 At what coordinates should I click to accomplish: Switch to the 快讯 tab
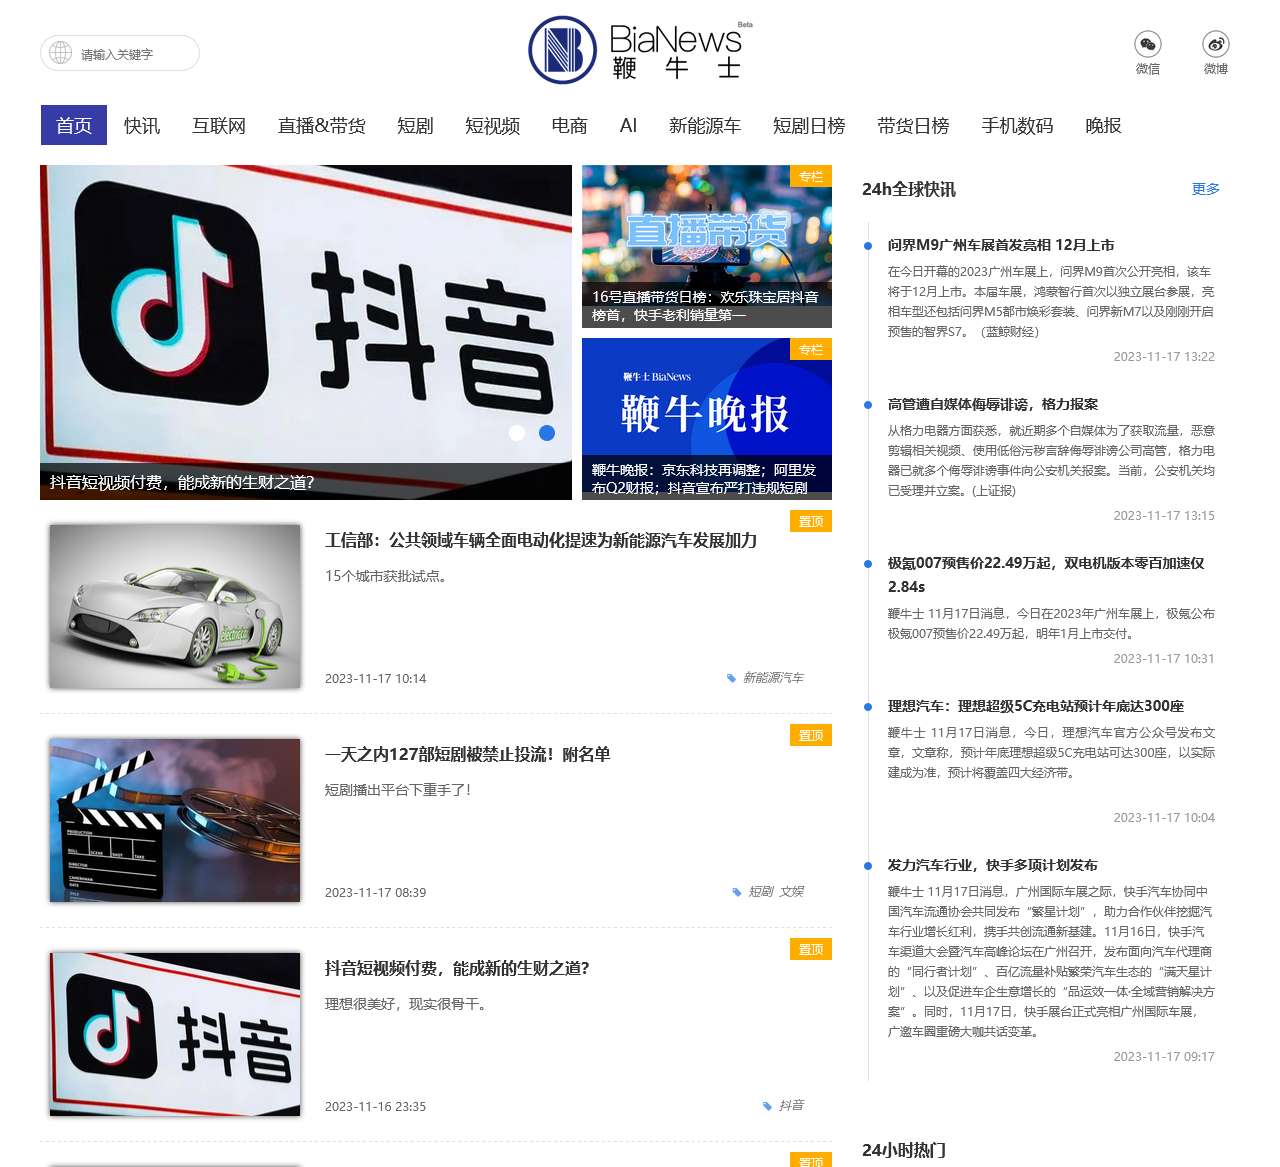coord(140,125)
